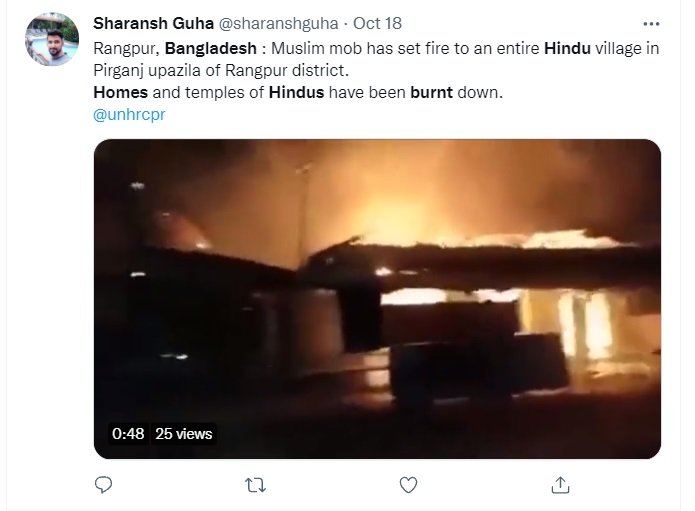Click the 25 views counter

click(x=184, y=433)
